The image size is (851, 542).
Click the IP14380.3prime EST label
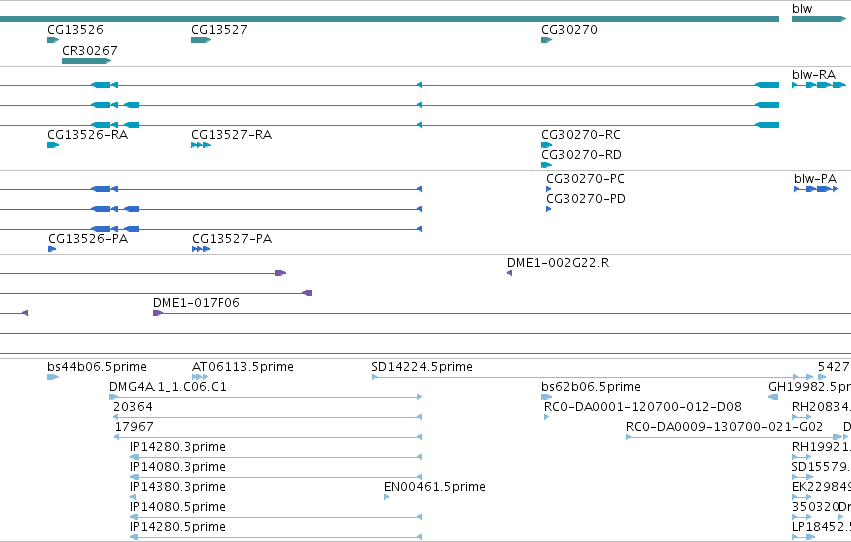(x=177, y=487)
